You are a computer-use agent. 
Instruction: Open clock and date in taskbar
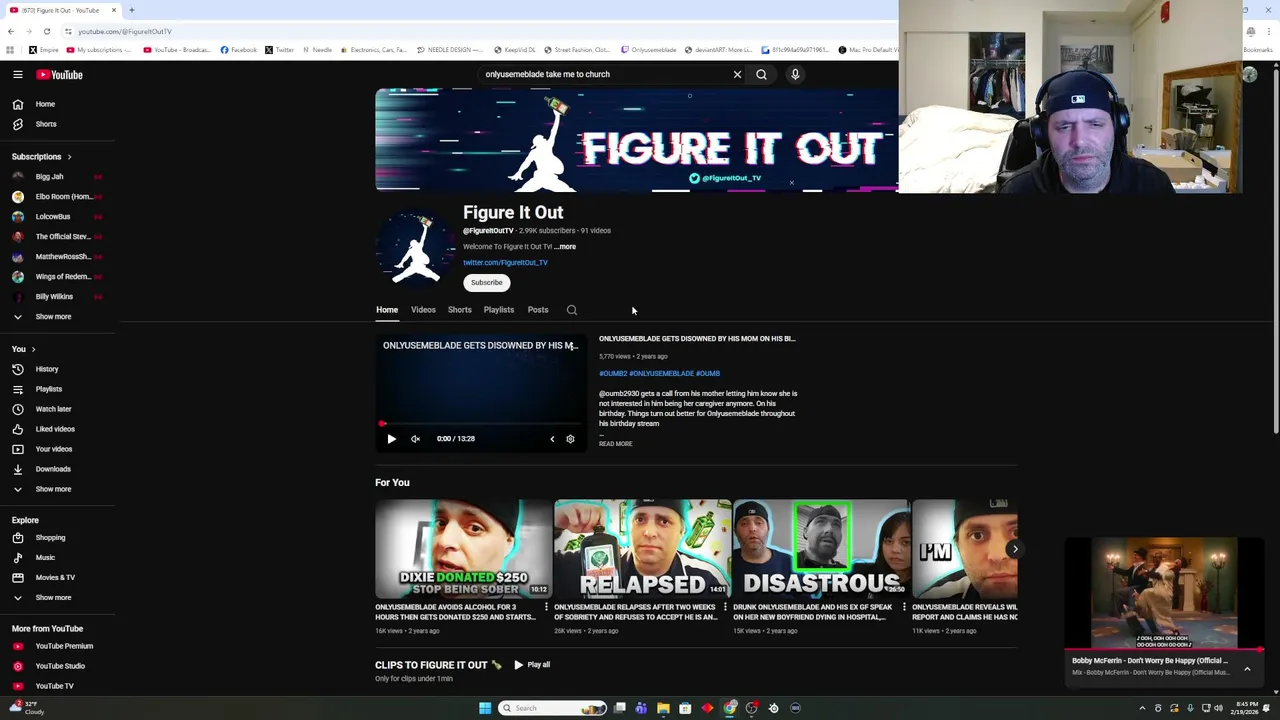1247,708
